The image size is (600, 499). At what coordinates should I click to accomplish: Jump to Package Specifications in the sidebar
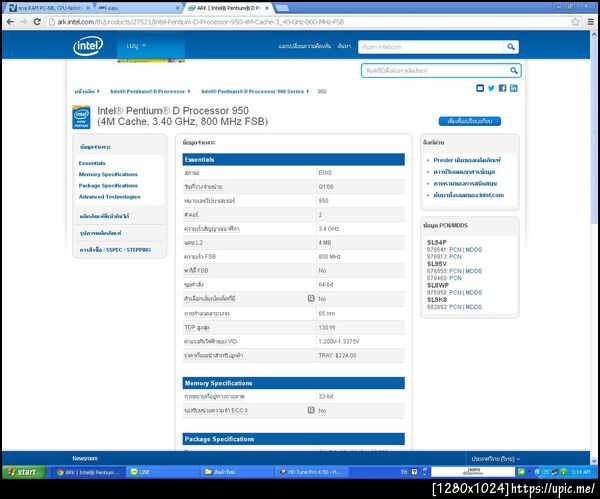click(108, 186)
